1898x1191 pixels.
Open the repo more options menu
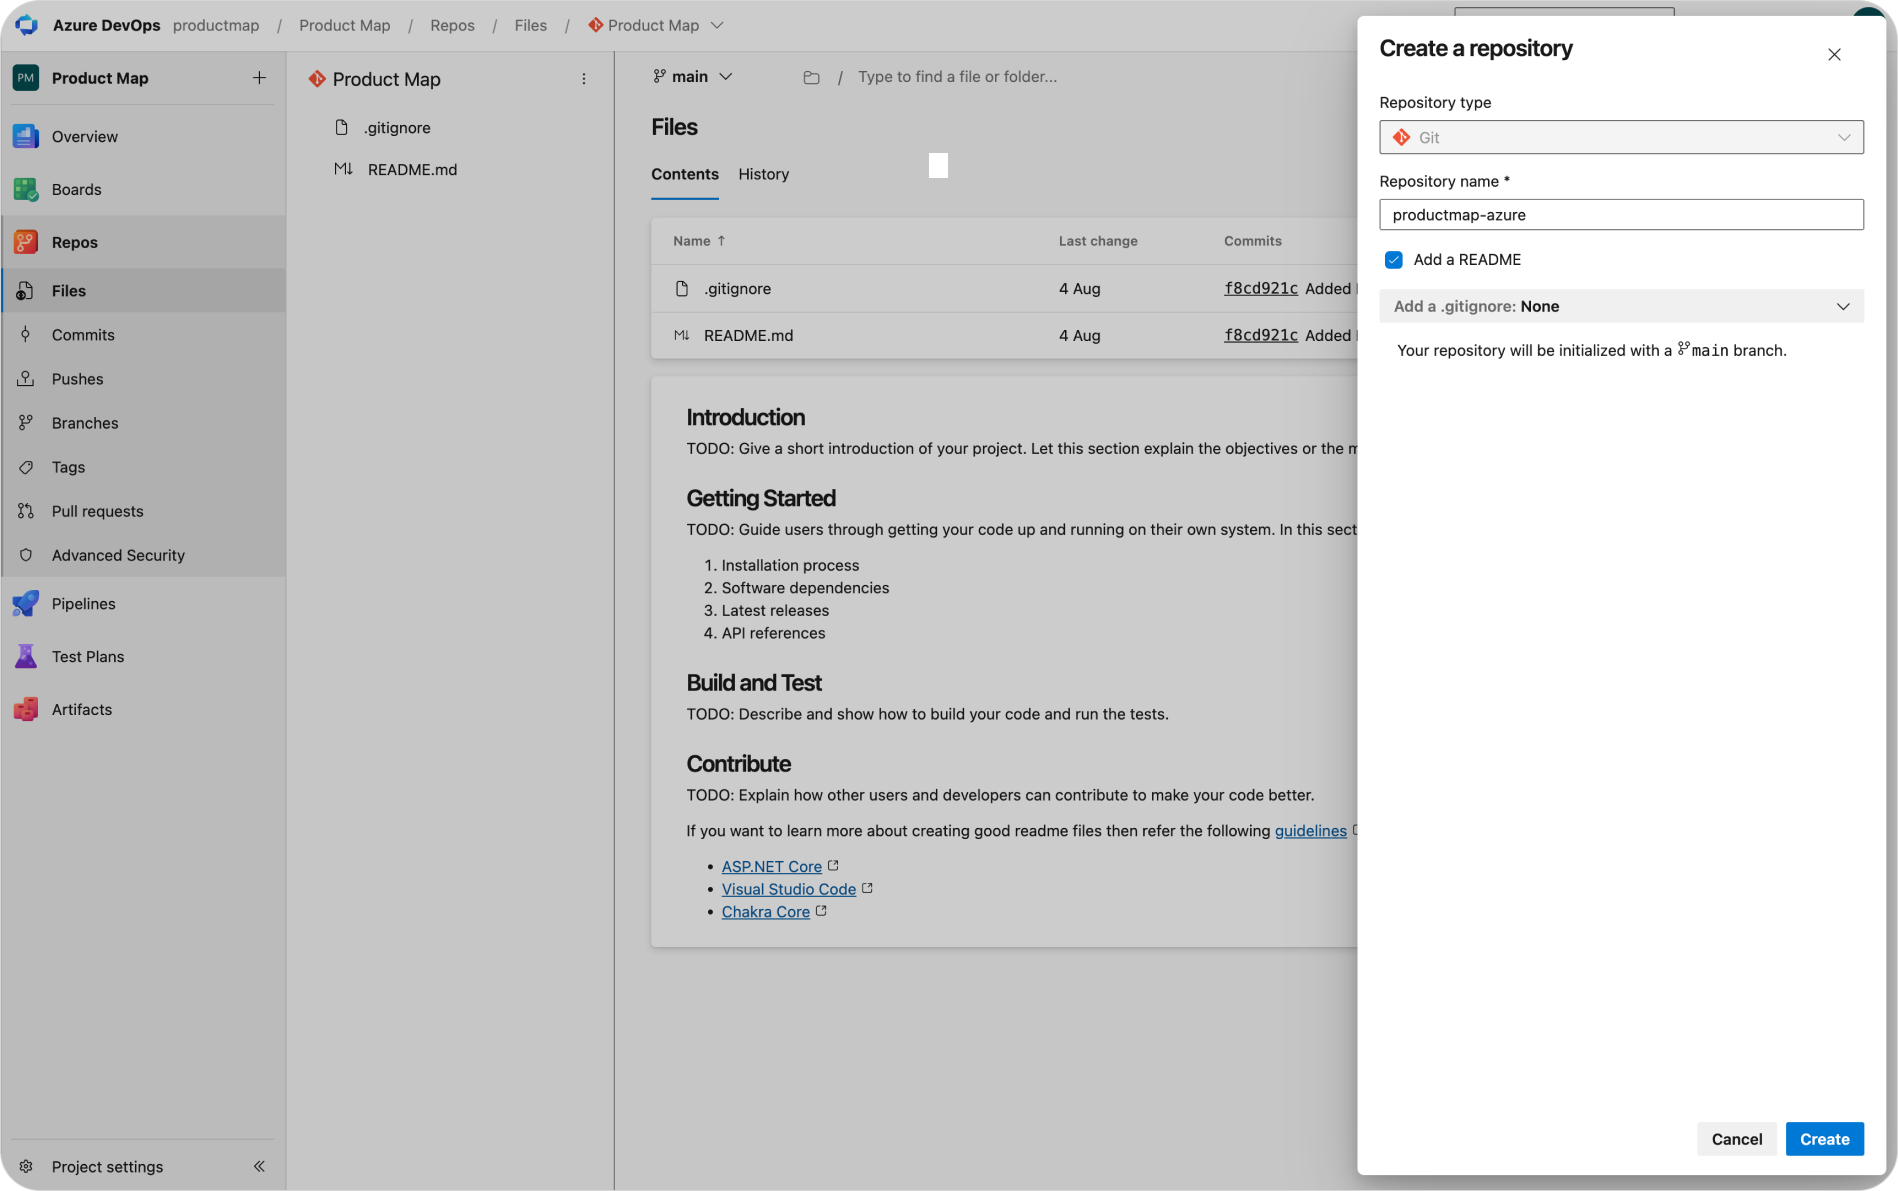pos(584,79)
